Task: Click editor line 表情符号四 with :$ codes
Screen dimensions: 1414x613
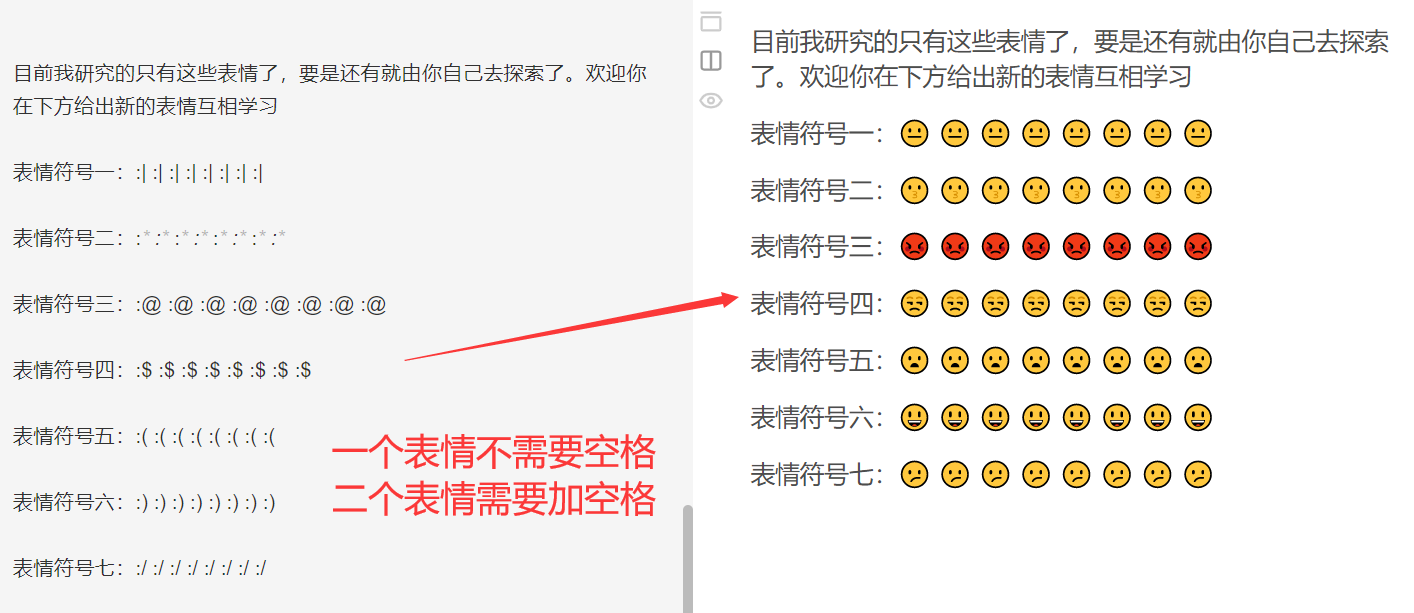Action: pos(162,371)
